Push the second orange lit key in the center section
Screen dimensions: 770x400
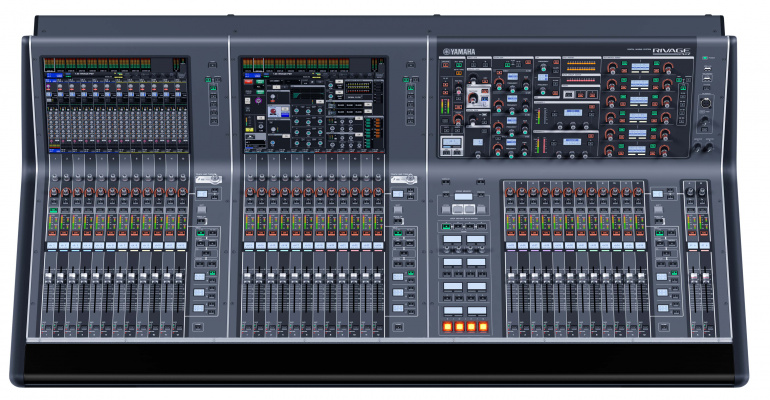point(459,326)
